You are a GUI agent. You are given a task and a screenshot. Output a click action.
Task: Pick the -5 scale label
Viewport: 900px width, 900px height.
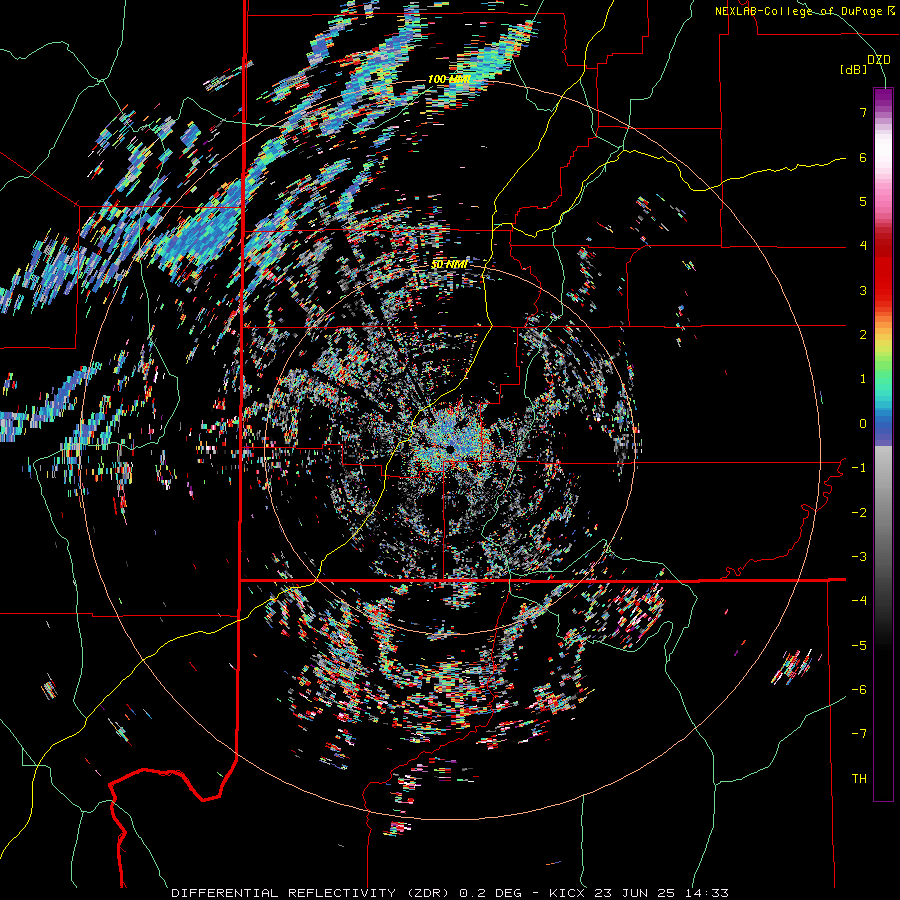tap(859, 646)
